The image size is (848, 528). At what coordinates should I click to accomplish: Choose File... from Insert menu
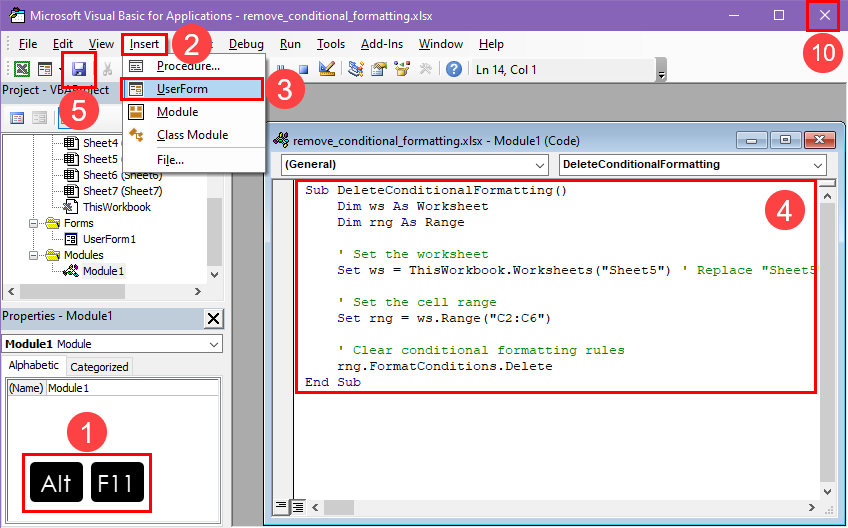[x=194, y=160]
